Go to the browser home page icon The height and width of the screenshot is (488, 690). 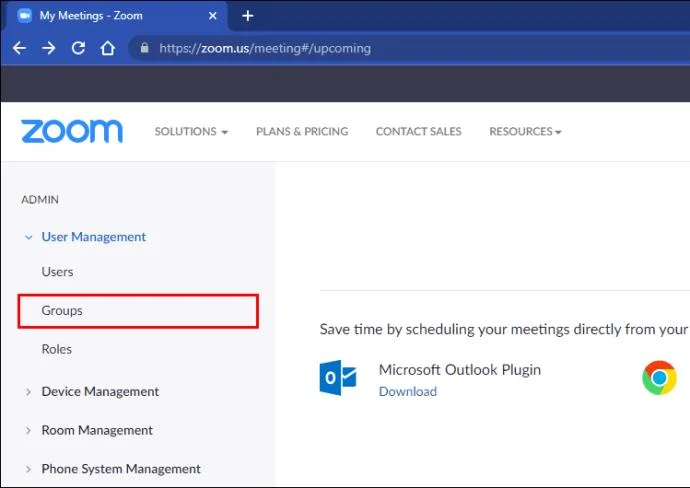108,48
